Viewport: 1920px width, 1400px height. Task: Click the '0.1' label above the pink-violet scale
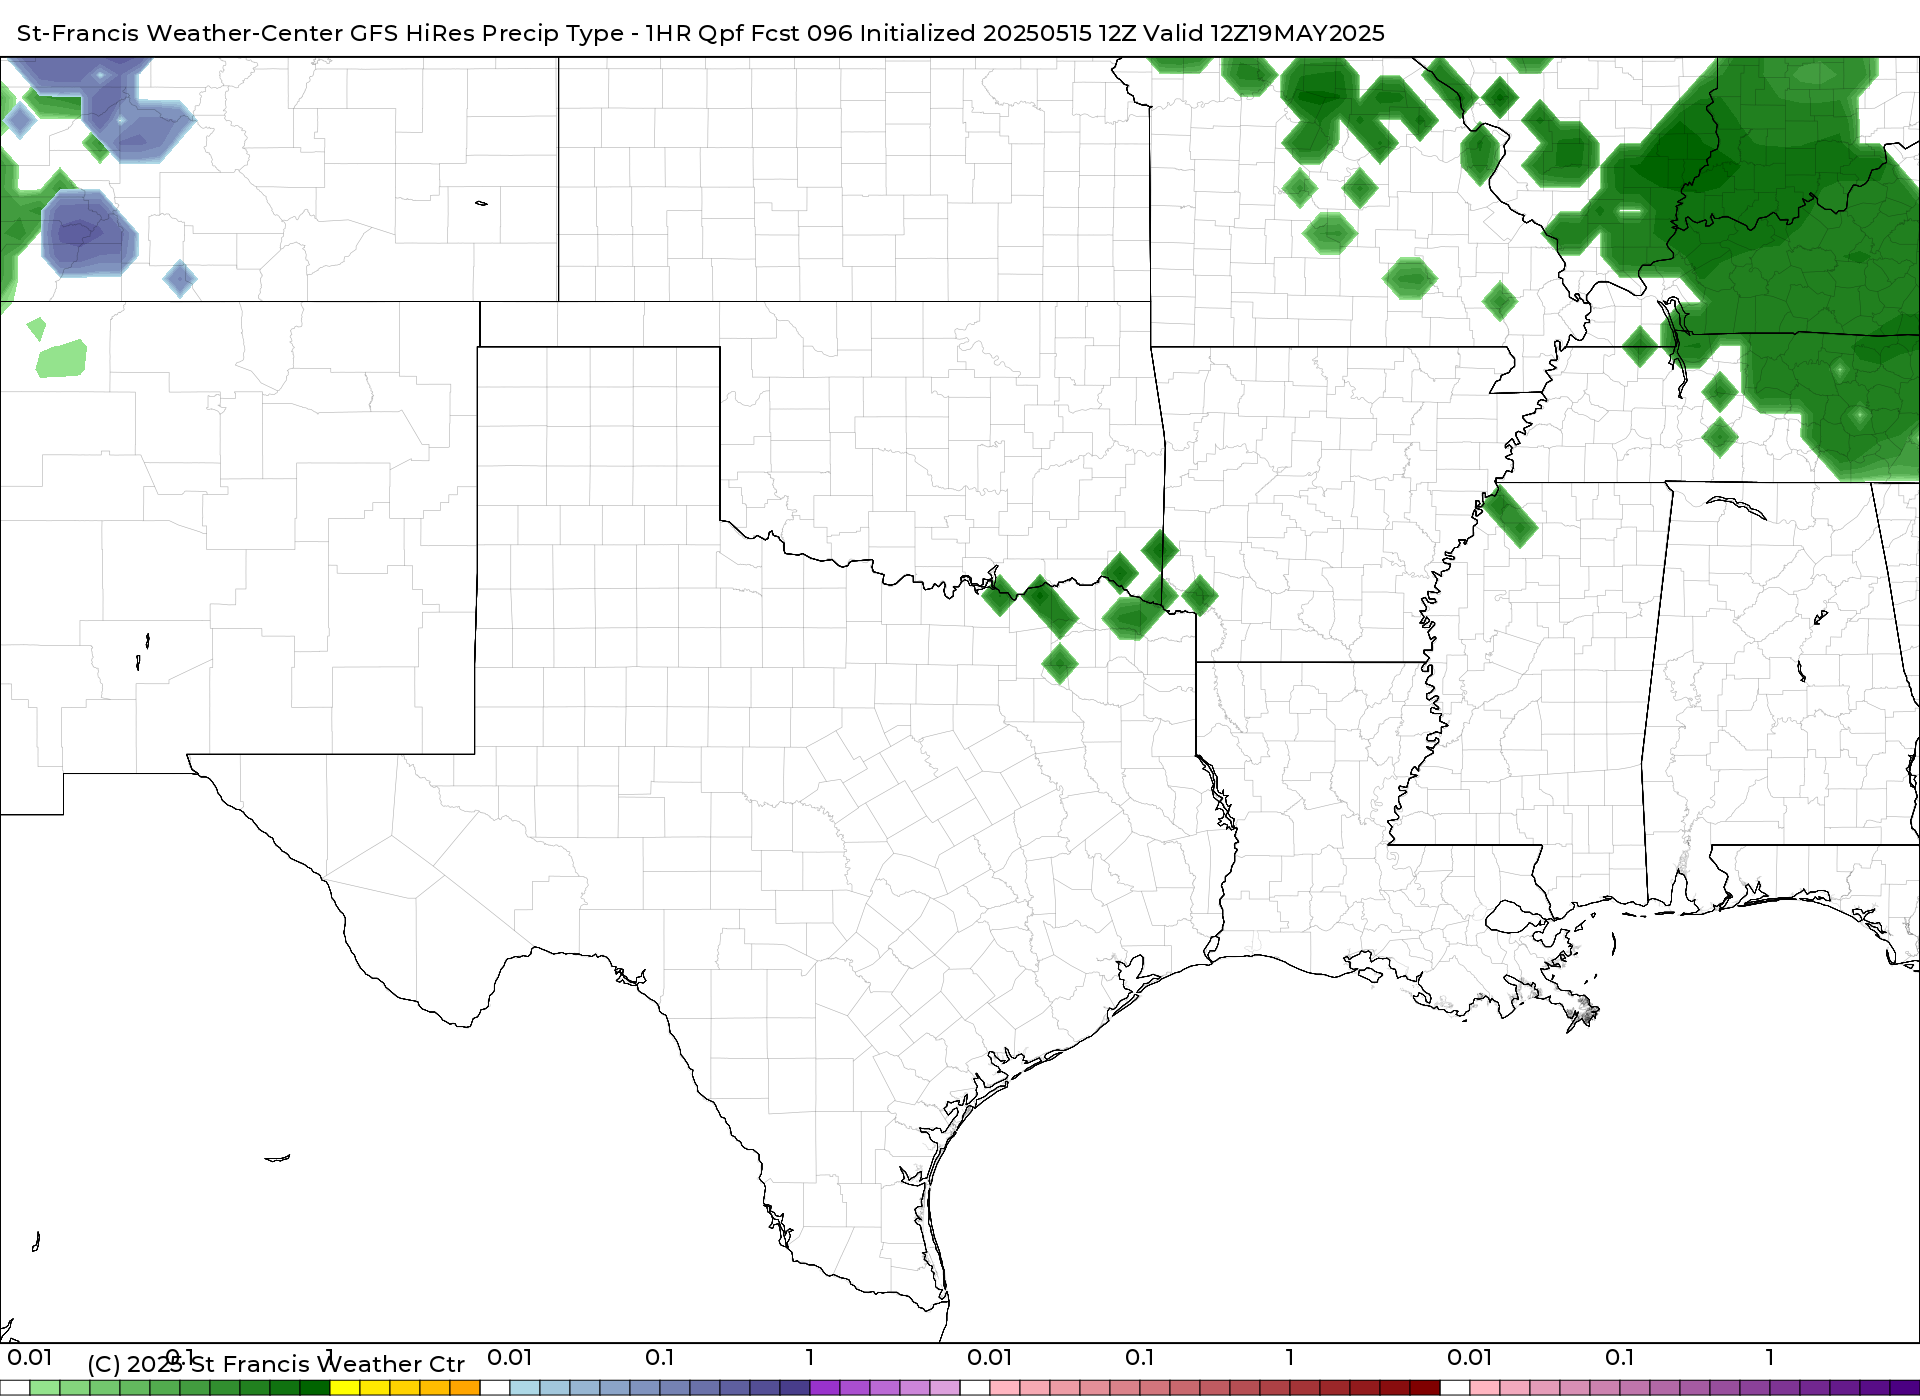pyautogui.click(x=1620, y=1358)
